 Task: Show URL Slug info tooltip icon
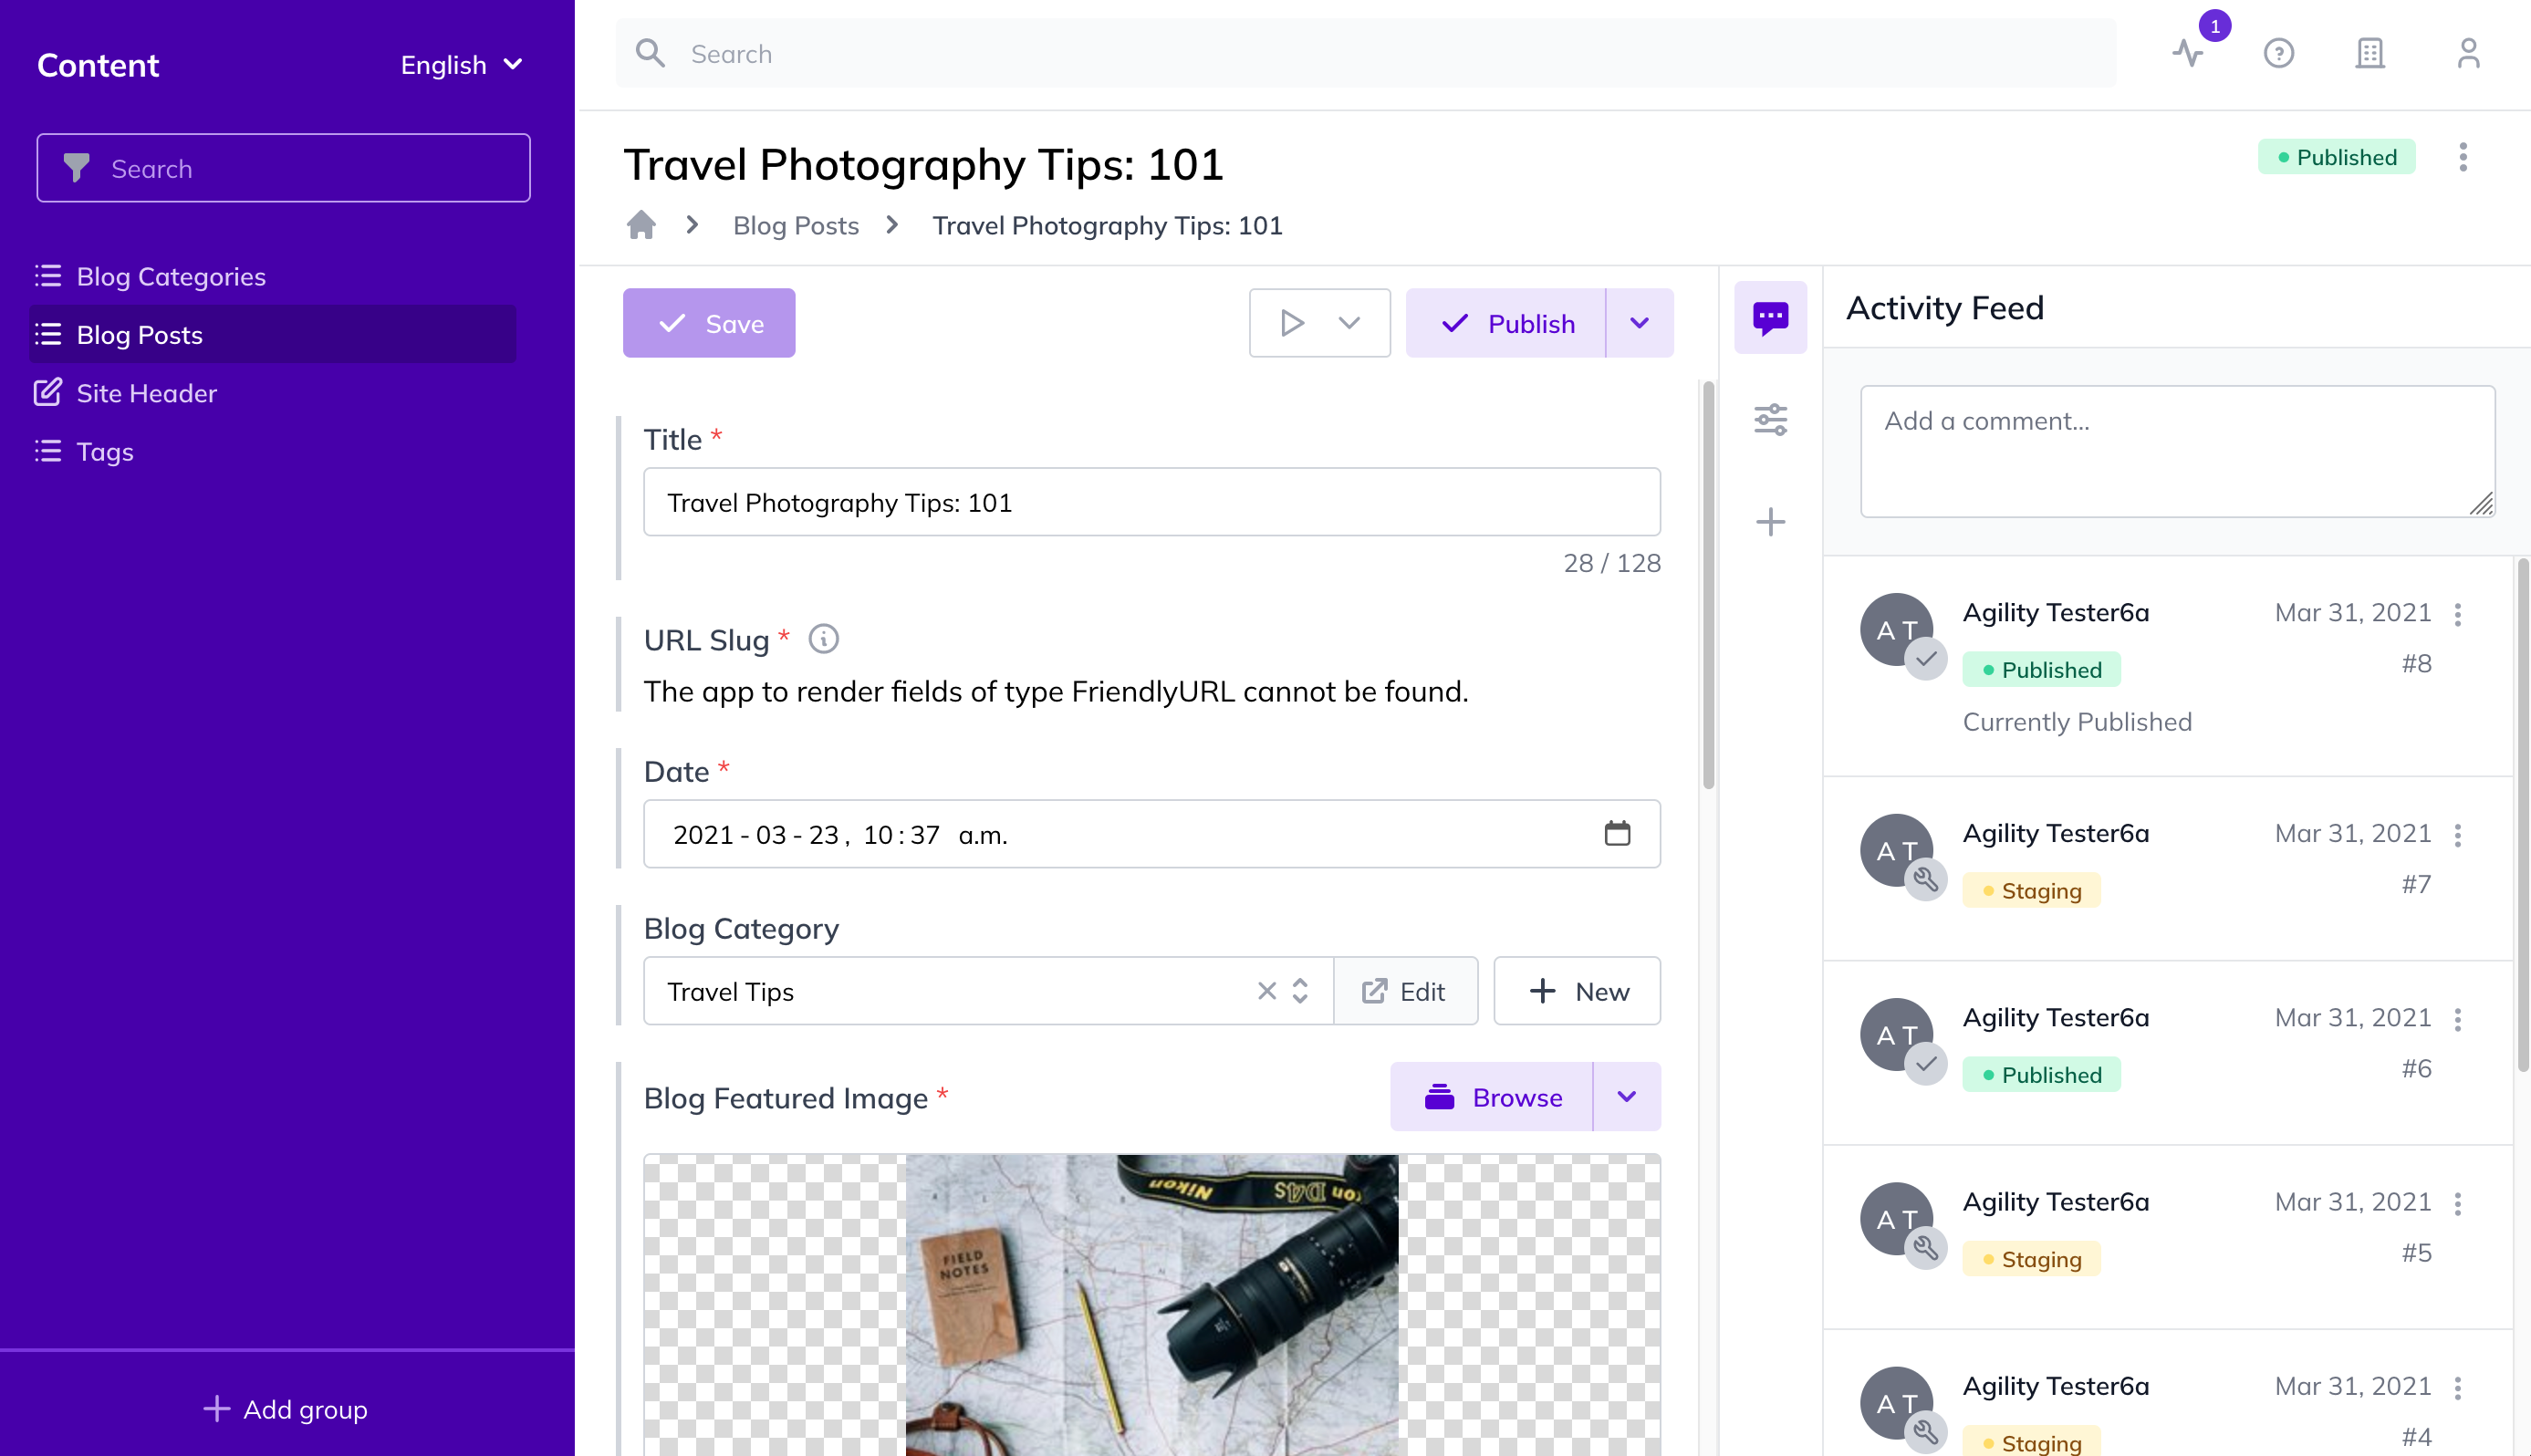pyautogui.click(x=823, y=639)
